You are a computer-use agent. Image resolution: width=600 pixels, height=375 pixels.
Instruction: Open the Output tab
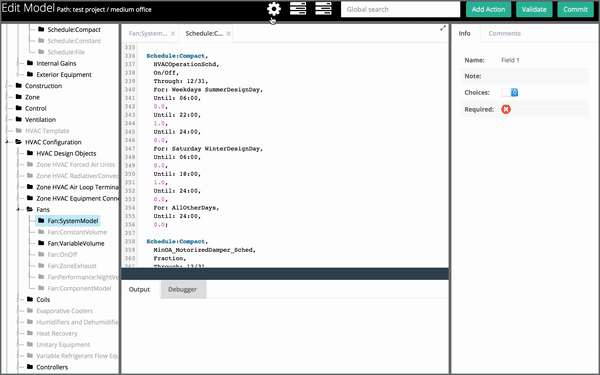tap(139, 289)
